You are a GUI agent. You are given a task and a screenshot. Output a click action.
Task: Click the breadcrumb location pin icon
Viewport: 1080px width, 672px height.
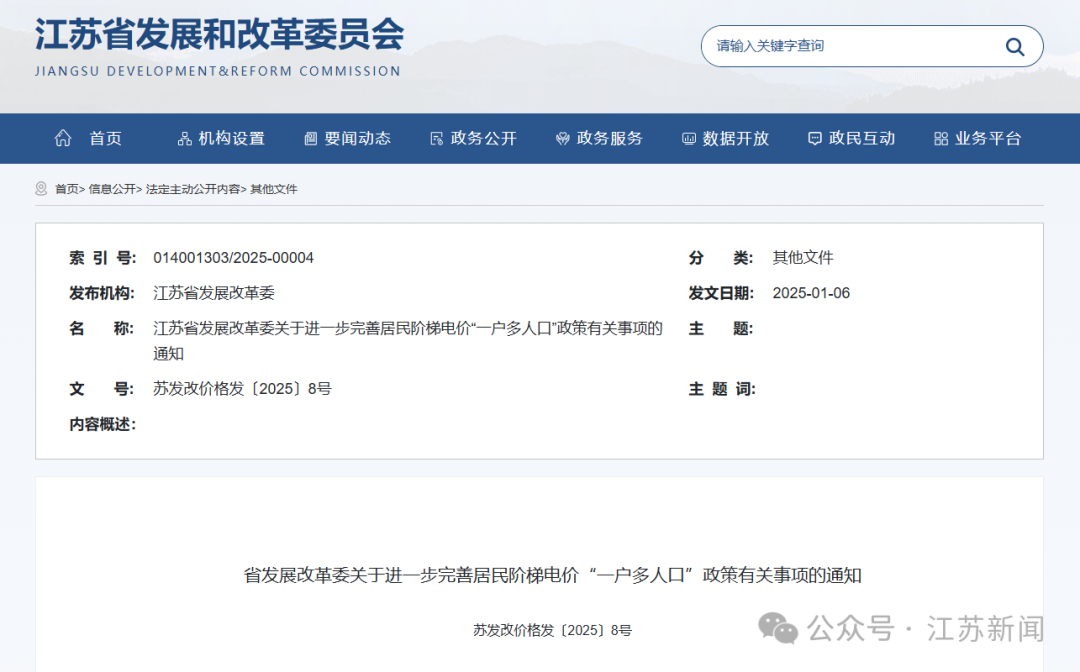[41, 189]
